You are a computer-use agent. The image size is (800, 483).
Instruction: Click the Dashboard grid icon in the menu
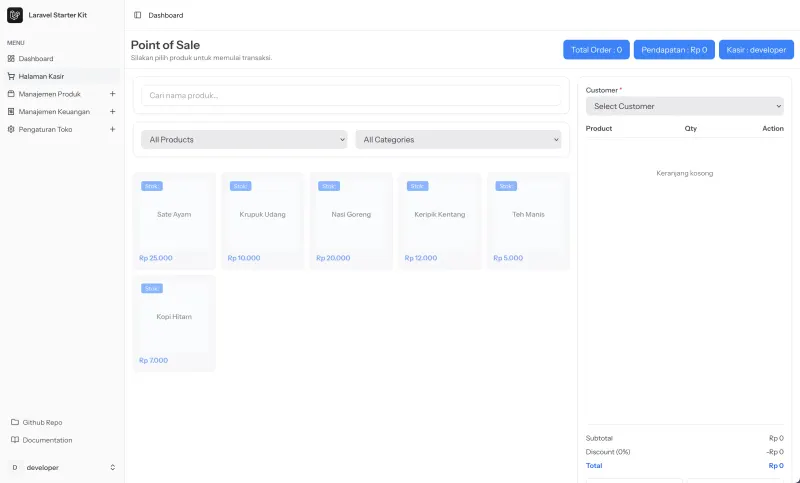(x=11, y=59)
